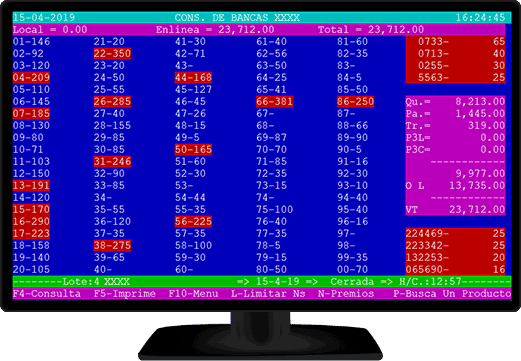Click the Tr.= 319.00 value
This screenshot has width=521, height=361.
point(455,126)
